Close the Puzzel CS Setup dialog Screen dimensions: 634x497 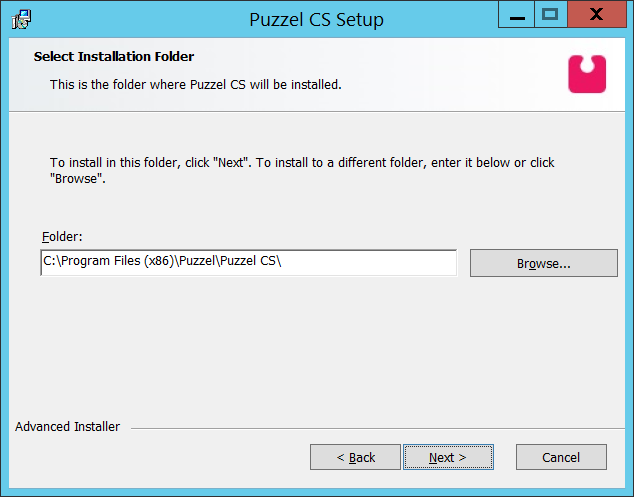[x=596, y=14]
